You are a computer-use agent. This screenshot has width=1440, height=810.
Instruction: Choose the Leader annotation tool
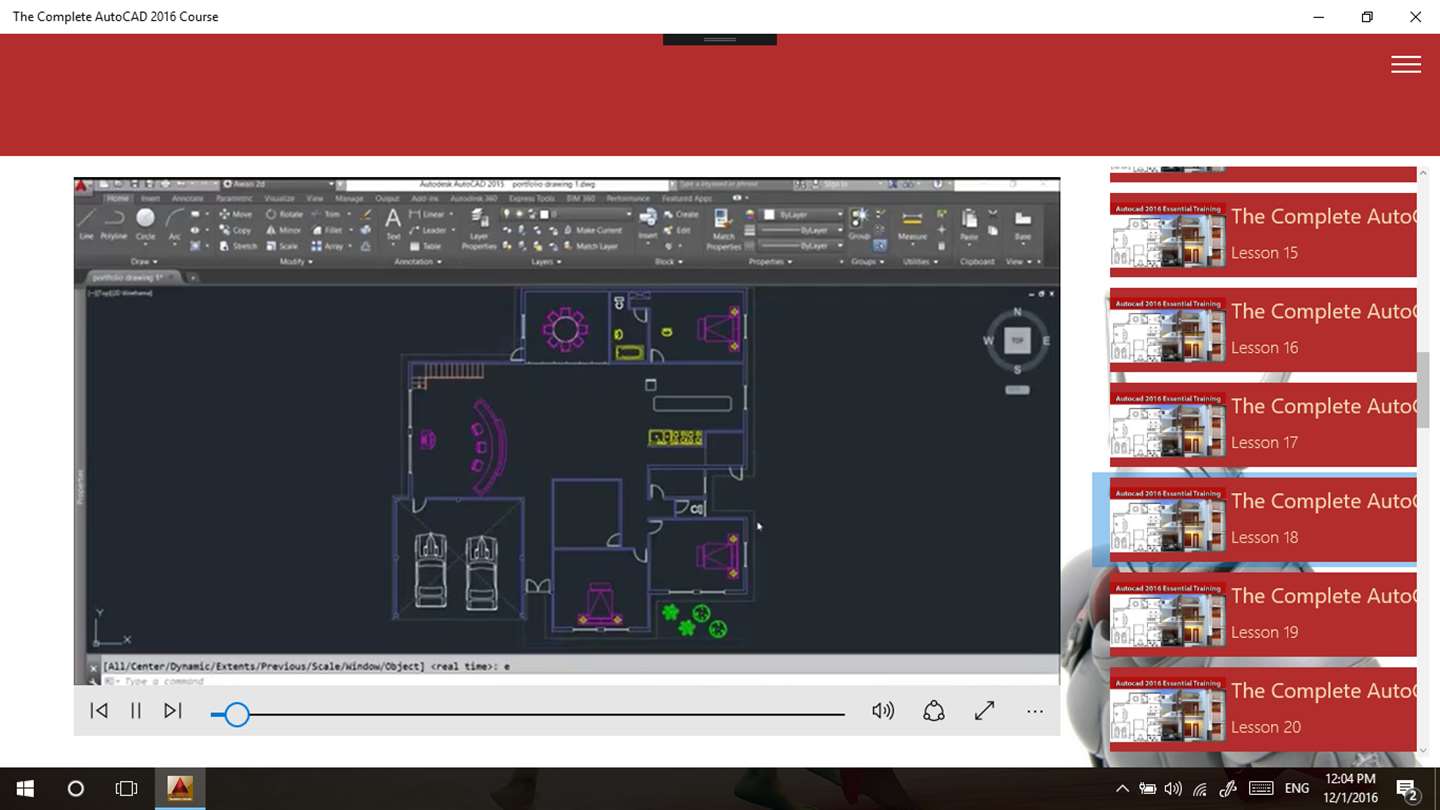coord(429,230)
